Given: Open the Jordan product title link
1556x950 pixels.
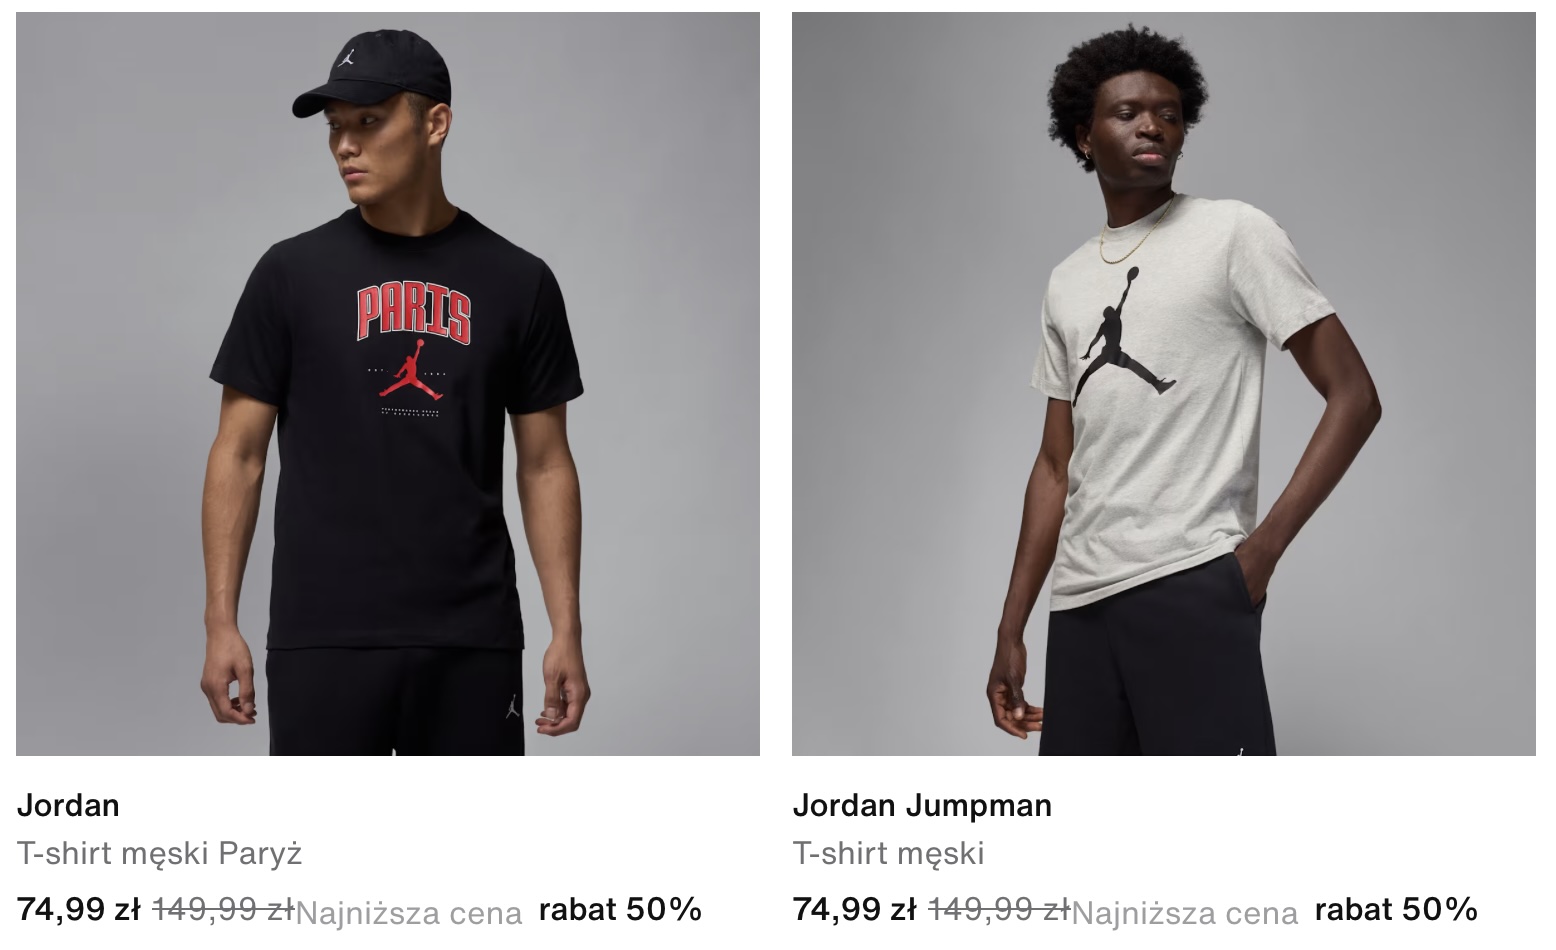Looking at the screenshot, I should (68, 805).
